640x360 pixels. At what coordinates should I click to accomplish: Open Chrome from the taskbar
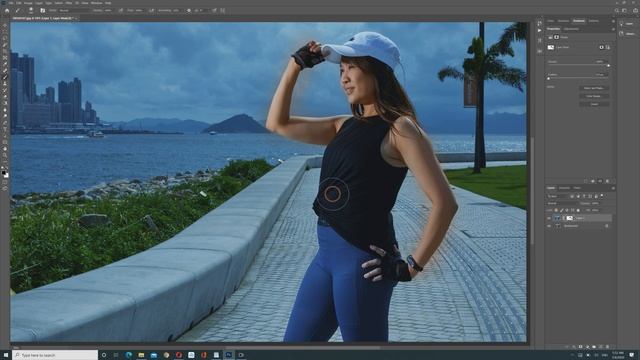tap(166, 355)
